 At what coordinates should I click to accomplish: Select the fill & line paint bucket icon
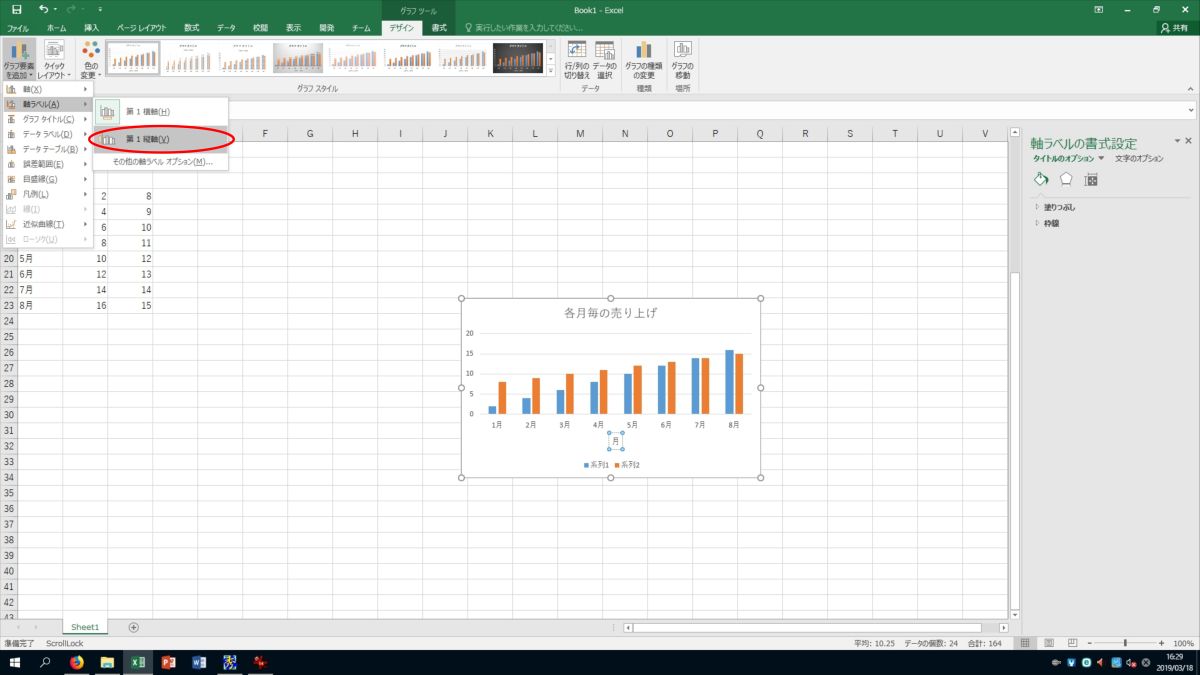[1041, 179]
